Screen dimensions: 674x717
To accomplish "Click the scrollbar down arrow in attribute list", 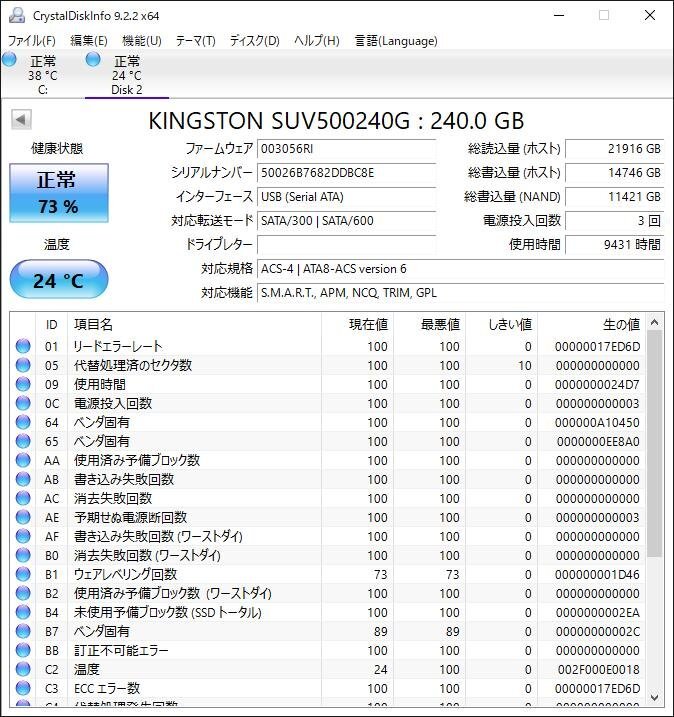I will 654,698.
